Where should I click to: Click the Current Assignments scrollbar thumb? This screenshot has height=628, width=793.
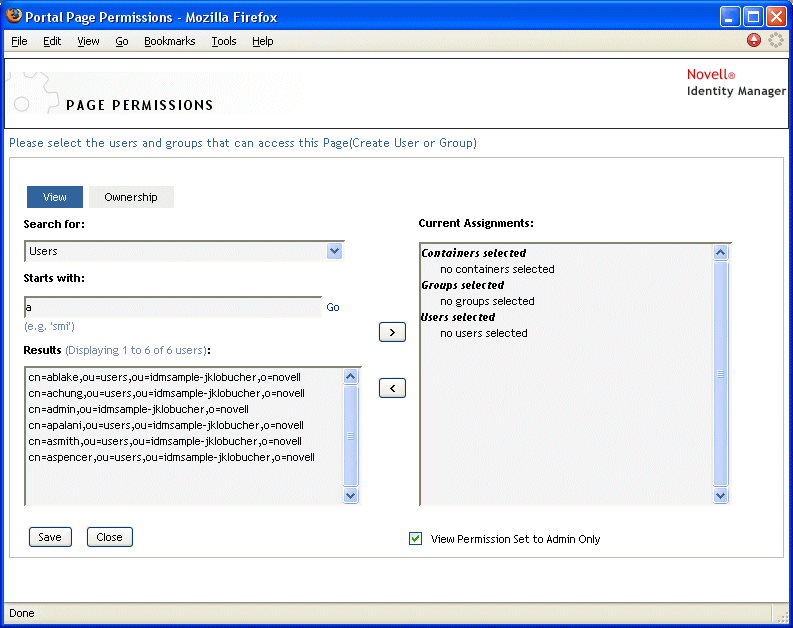[721, 374]
